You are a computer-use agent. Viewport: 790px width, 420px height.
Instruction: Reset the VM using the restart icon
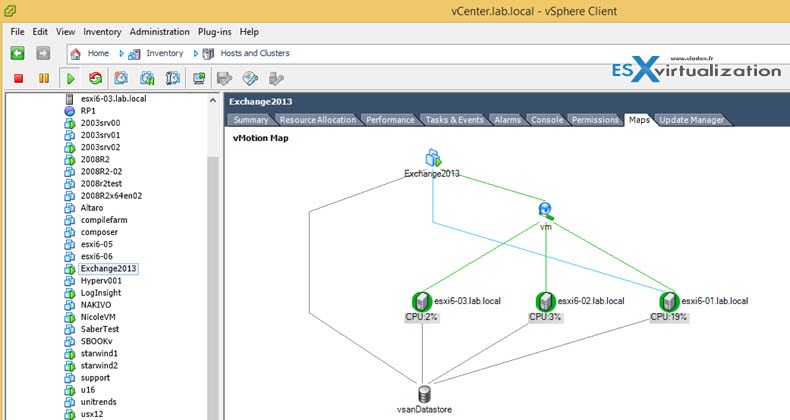(95, 78)
